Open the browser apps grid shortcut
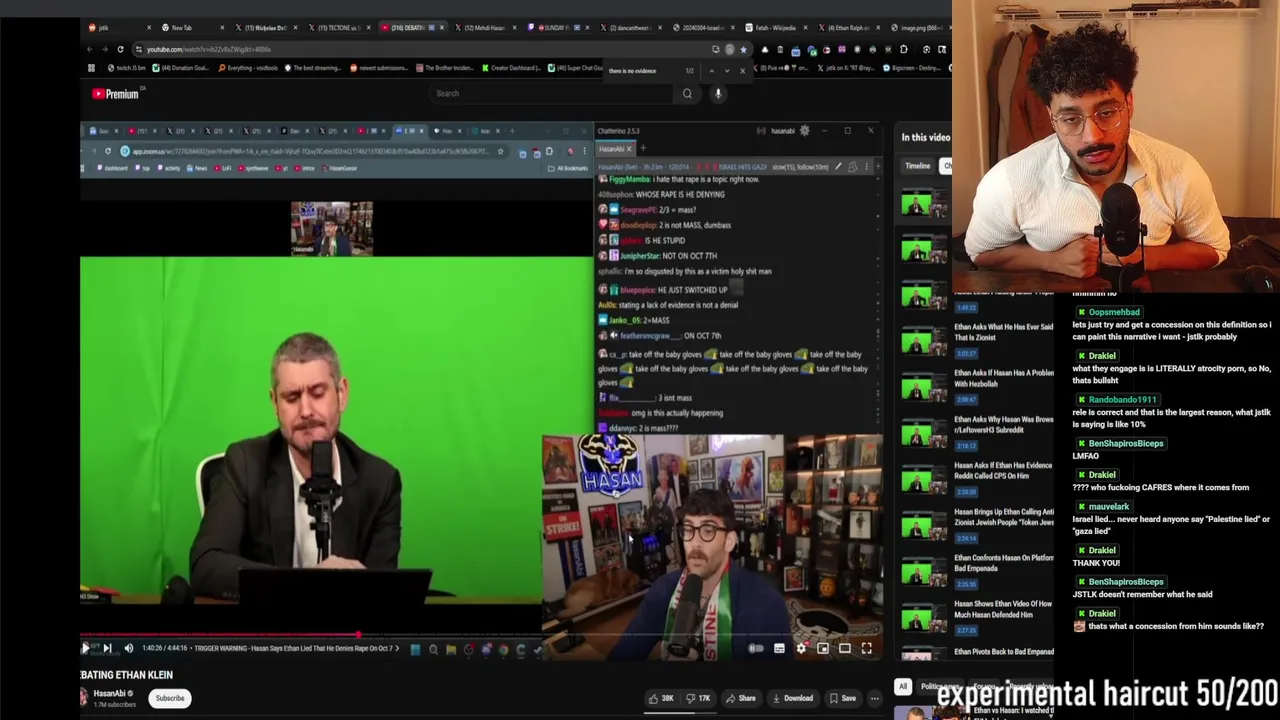Viewport: 1280px width, 720px height. (91, 68)
